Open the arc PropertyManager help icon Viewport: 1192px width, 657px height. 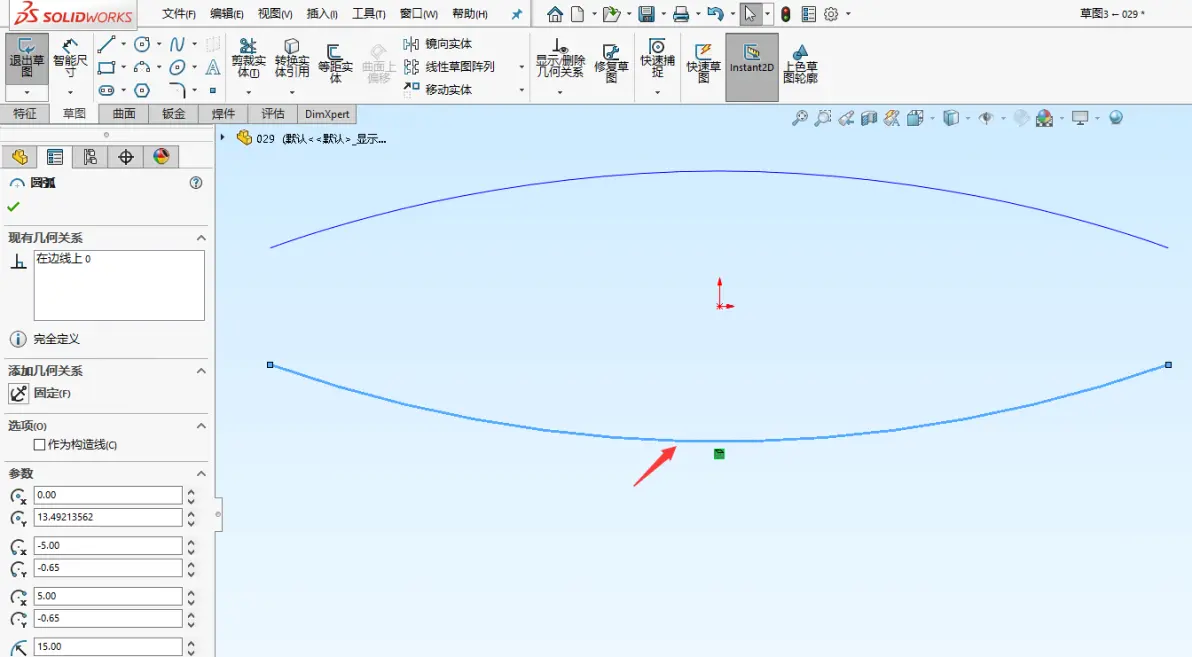point(196,182)
